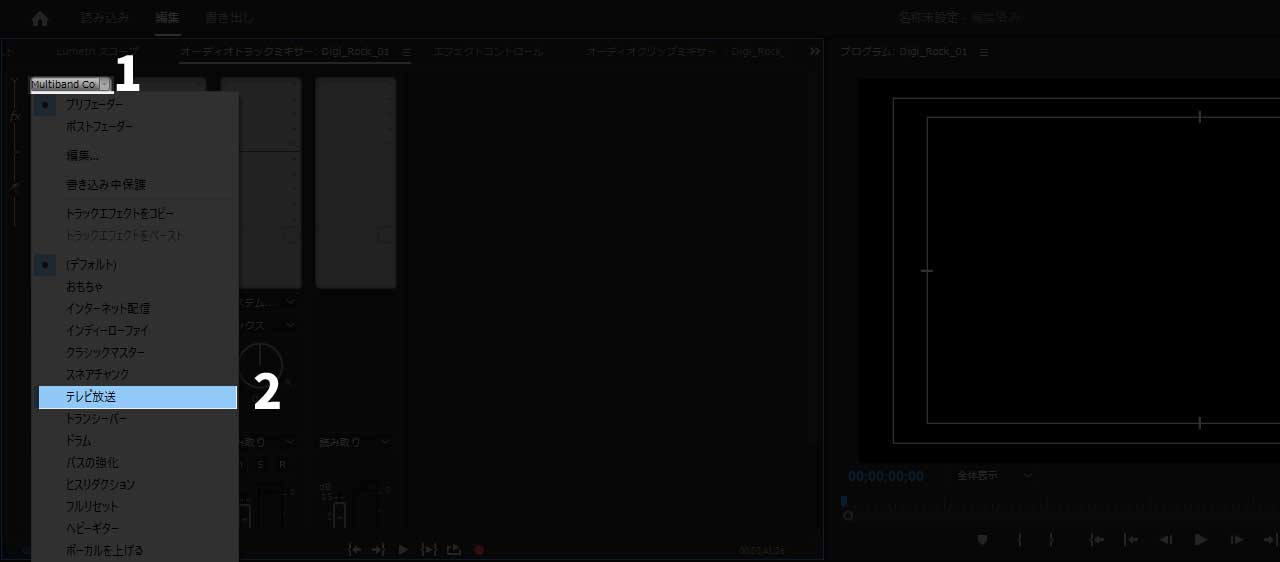Toggle loop playback in audio track mixer
The image size is (1280, 562).
[454, 550]
